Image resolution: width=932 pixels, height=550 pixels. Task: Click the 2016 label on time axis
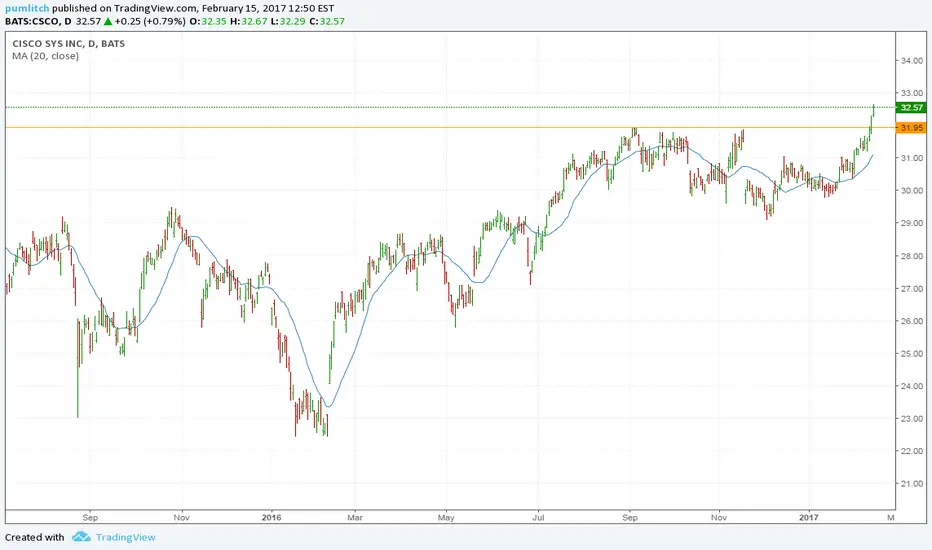(271, 517)
